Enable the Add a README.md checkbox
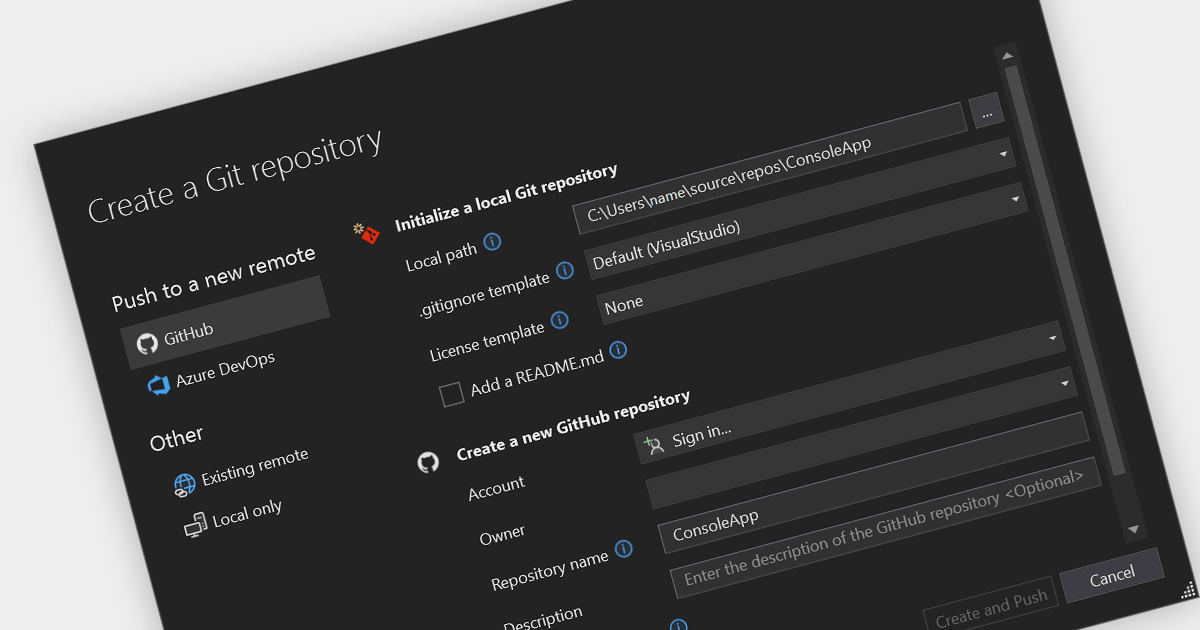The width and height of the screenshot is (1200, 630). pos(452,394)
